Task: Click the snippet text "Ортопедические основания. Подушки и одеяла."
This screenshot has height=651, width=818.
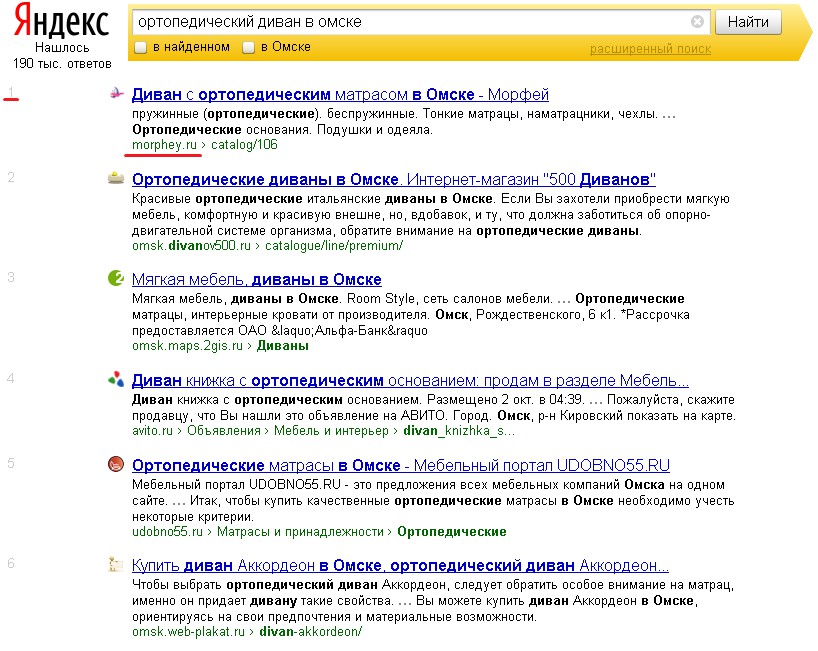Action: pos(282,129)
